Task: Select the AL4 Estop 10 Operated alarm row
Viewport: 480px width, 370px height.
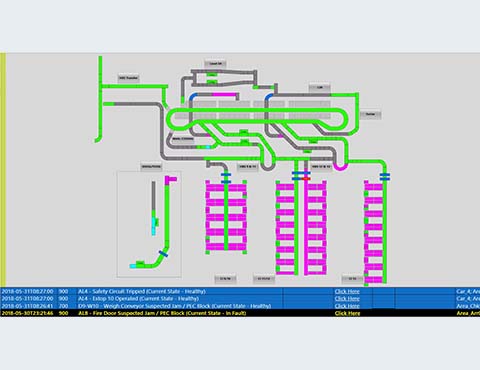Action: coord(240,299)
